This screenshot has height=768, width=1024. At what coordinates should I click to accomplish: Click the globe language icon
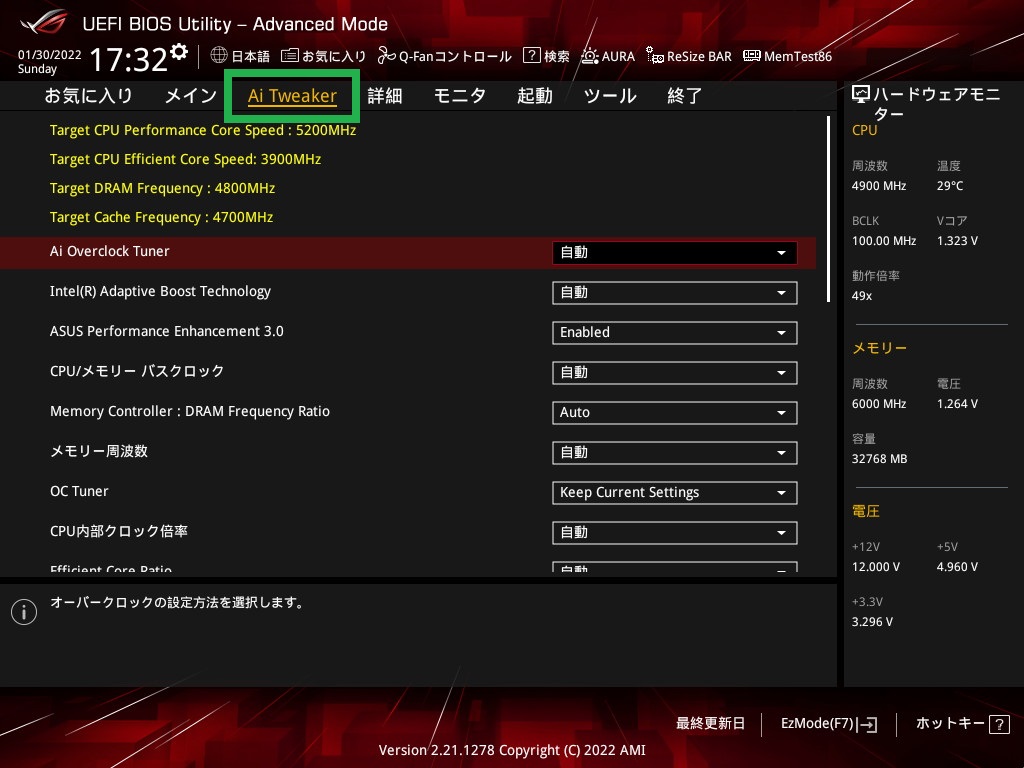coord(219,56)
